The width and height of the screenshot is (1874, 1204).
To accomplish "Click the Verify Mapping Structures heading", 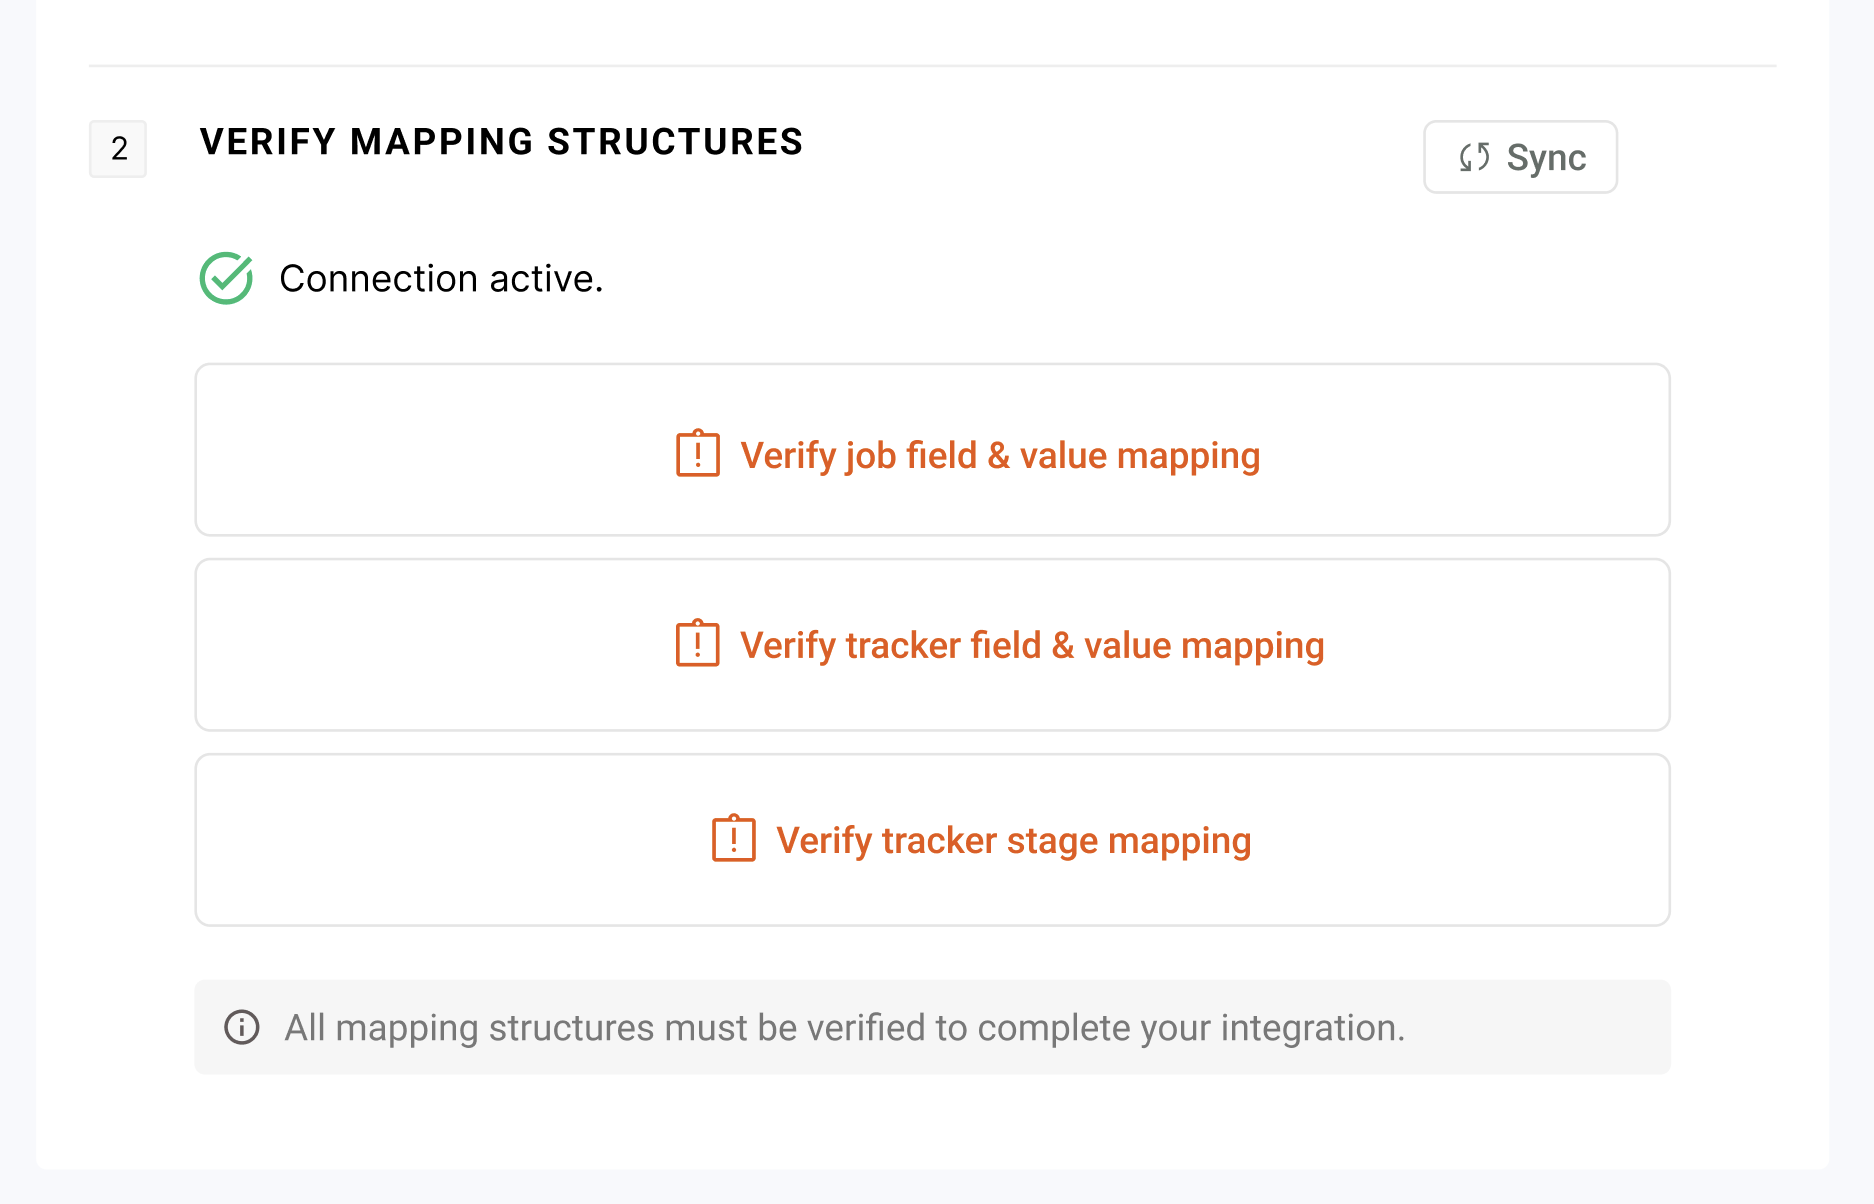I will point(501,142).
